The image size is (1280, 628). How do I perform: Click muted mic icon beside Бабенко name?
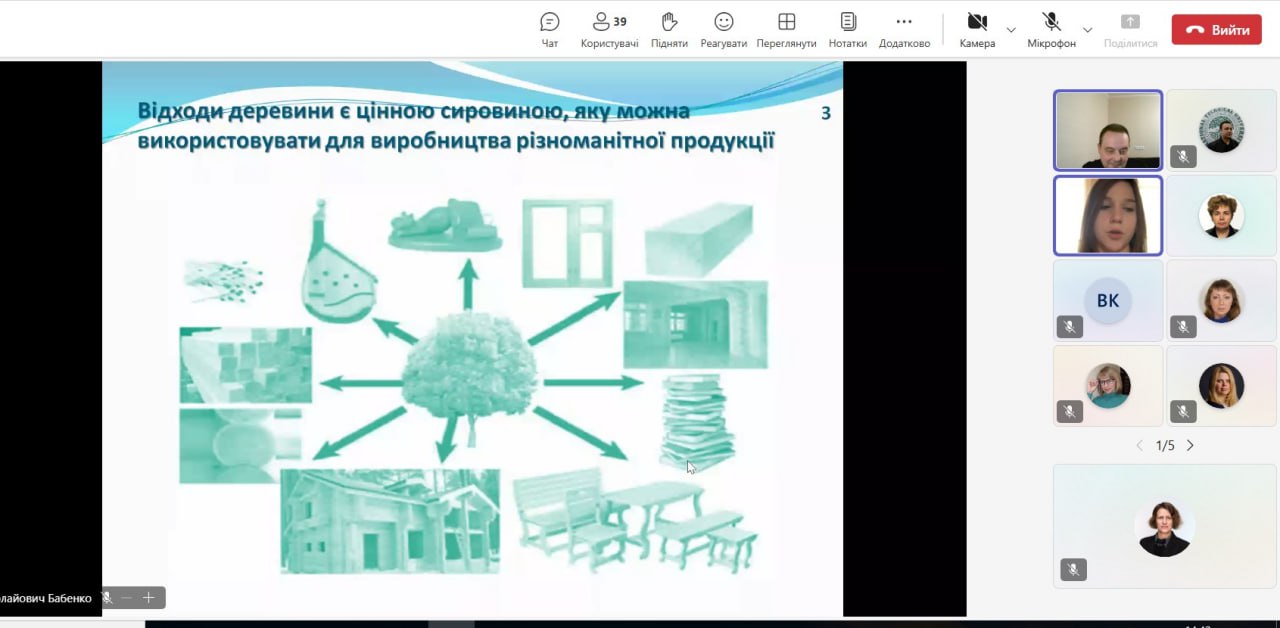coord(107,598)
